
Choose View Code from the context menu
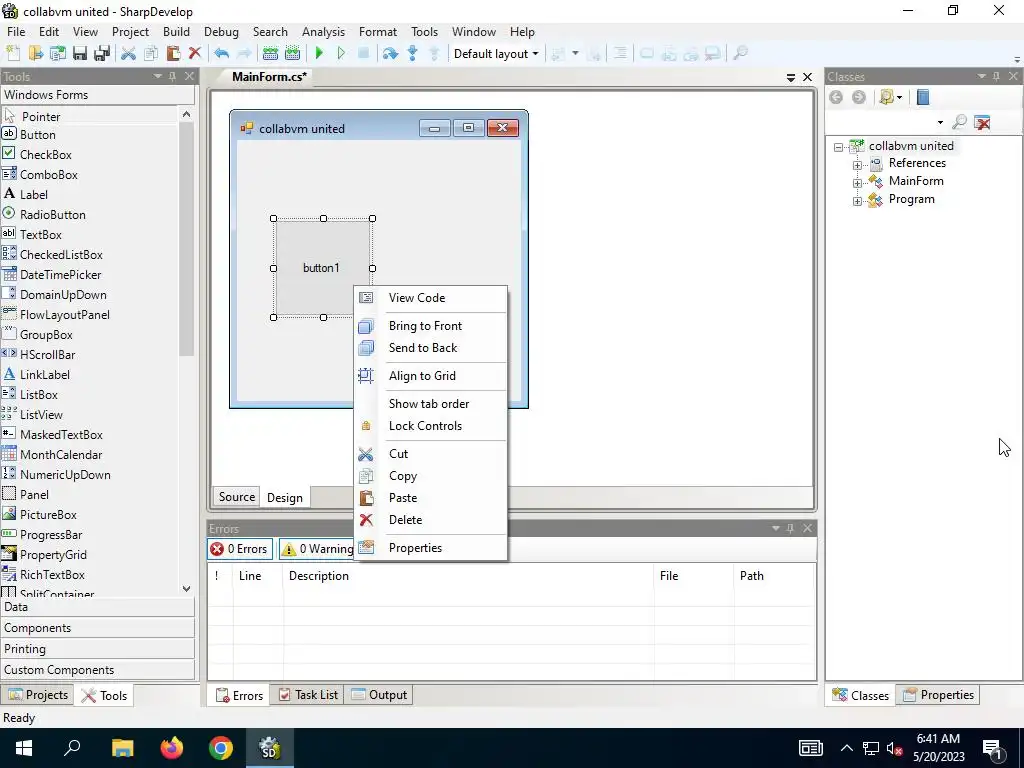point(431,298)
